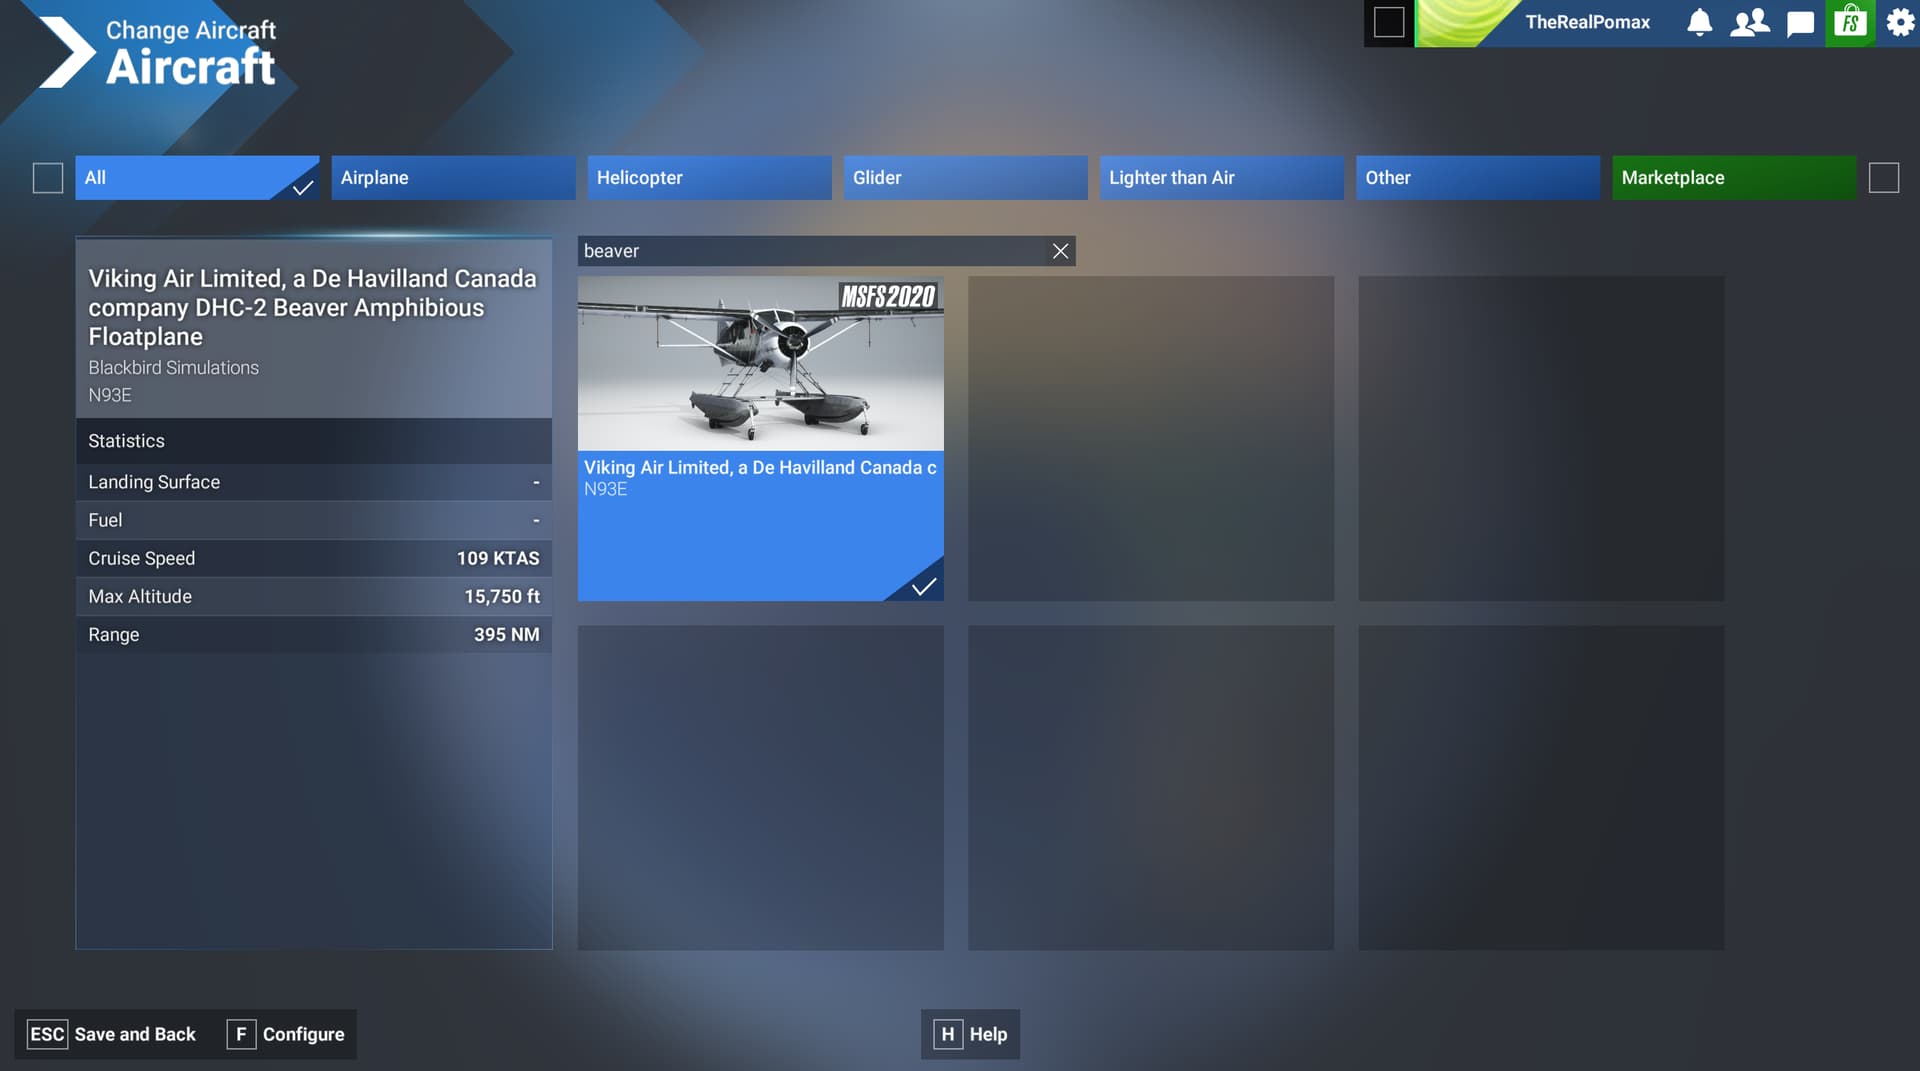Click the Configure button label

click(303, 1034)
